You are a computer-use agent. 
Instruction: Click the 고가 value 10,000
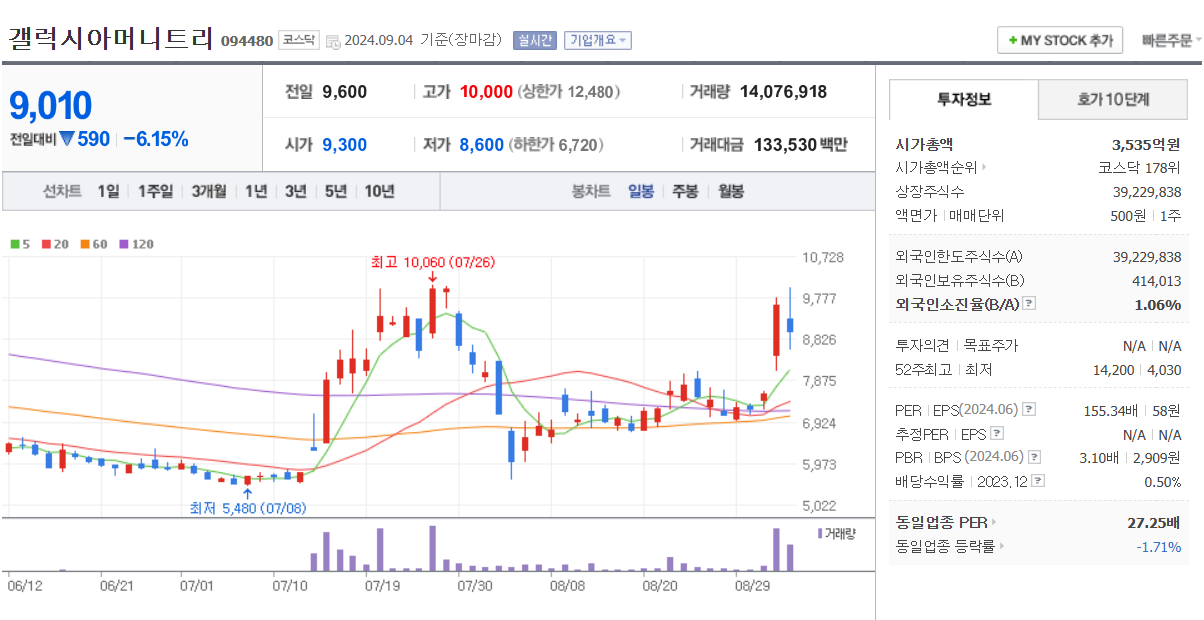coord(486,92)
